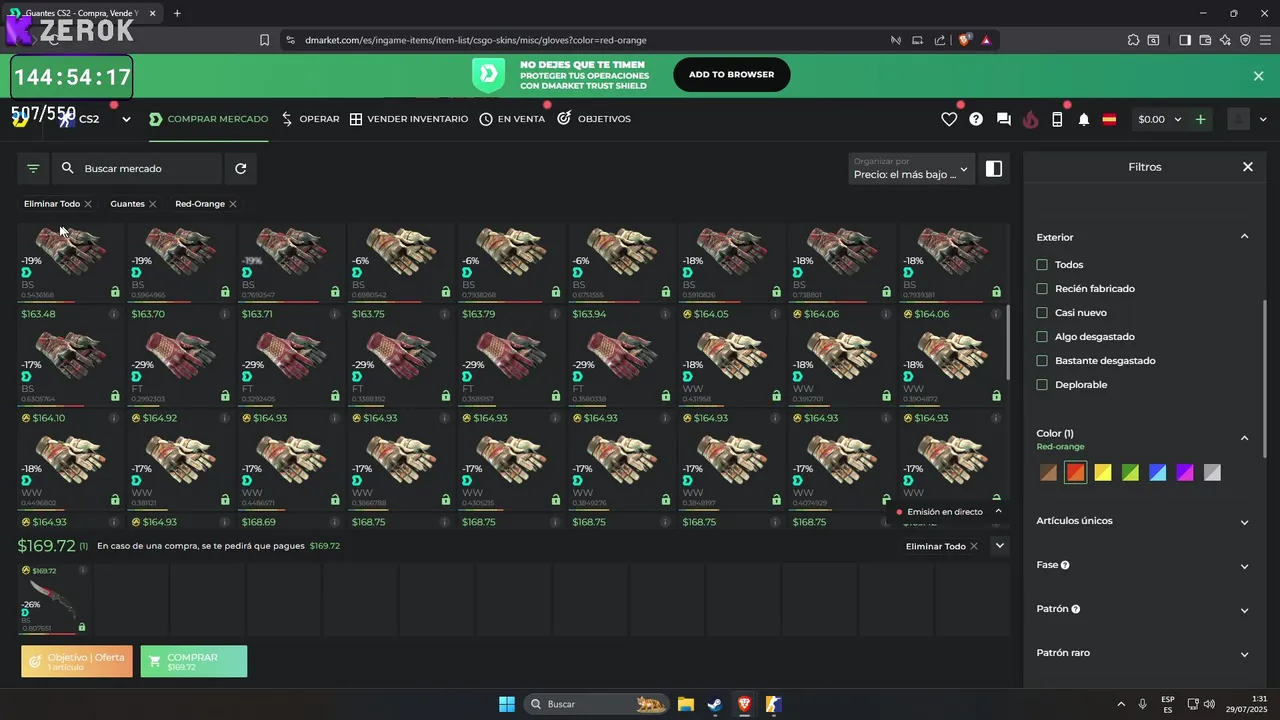Refresh the market listing

coord(240,169)
